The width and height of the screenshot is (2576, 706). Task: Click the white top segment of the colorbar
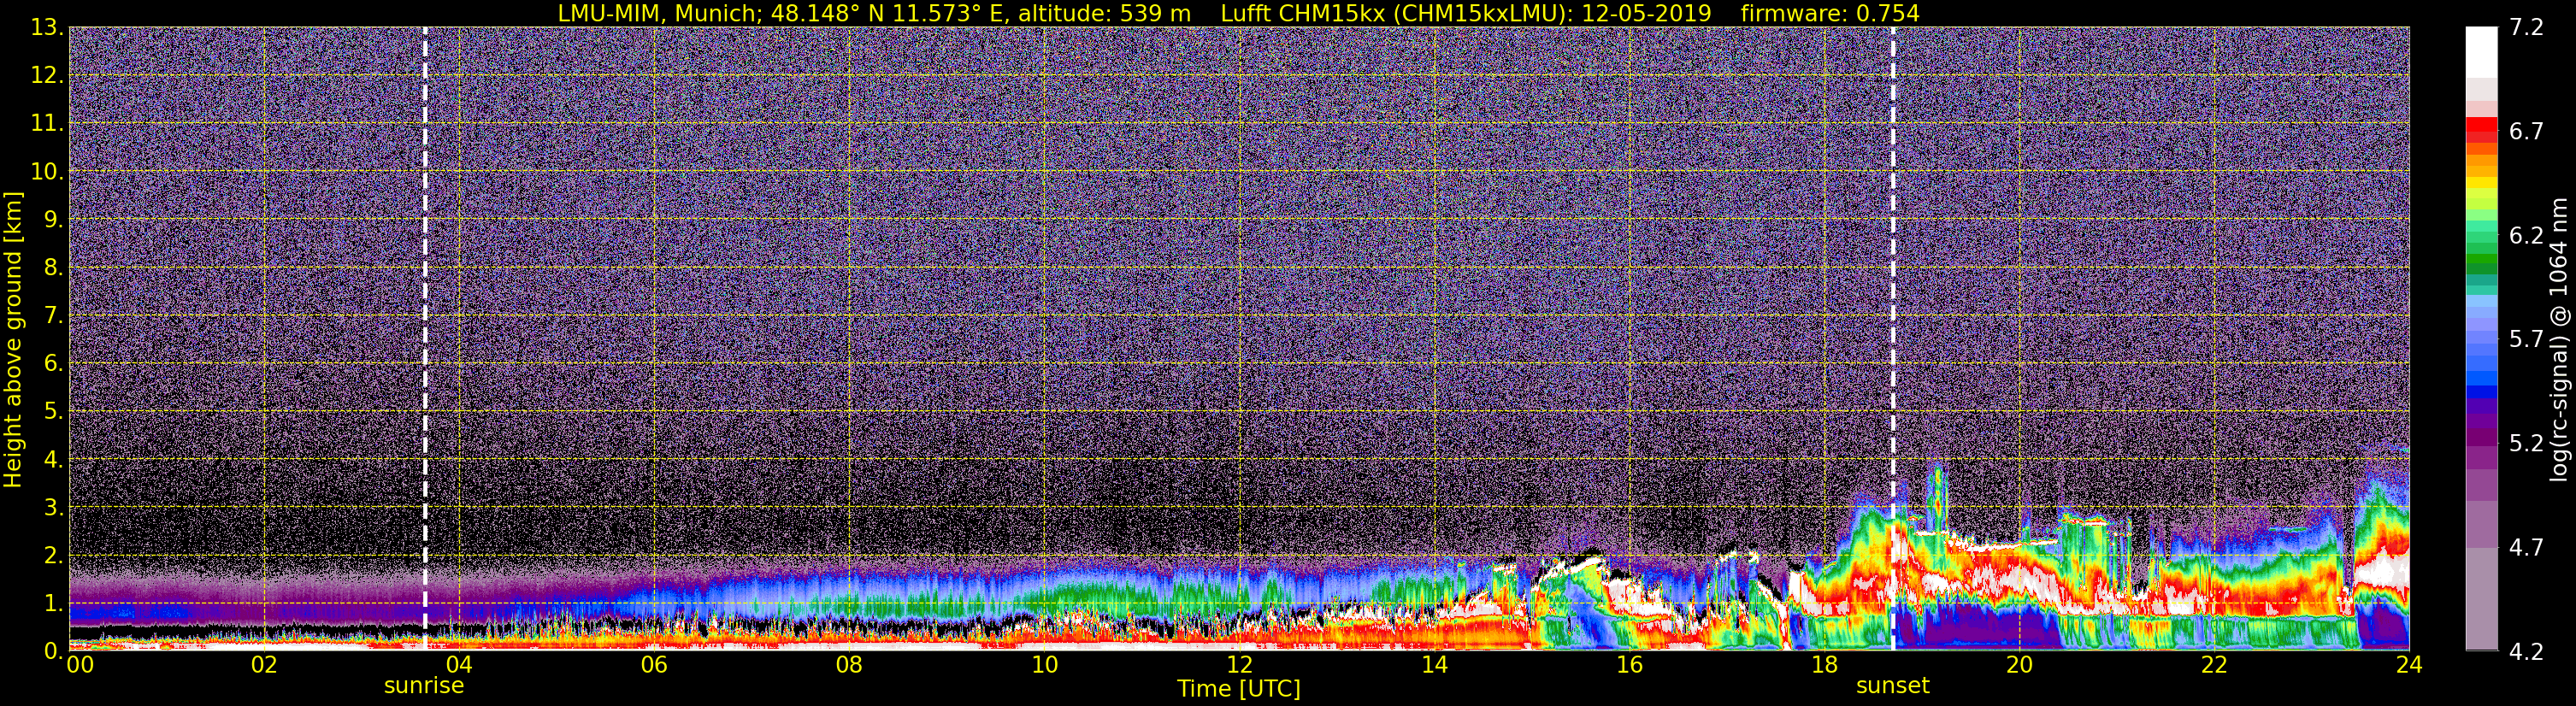tap(2481, 52)
